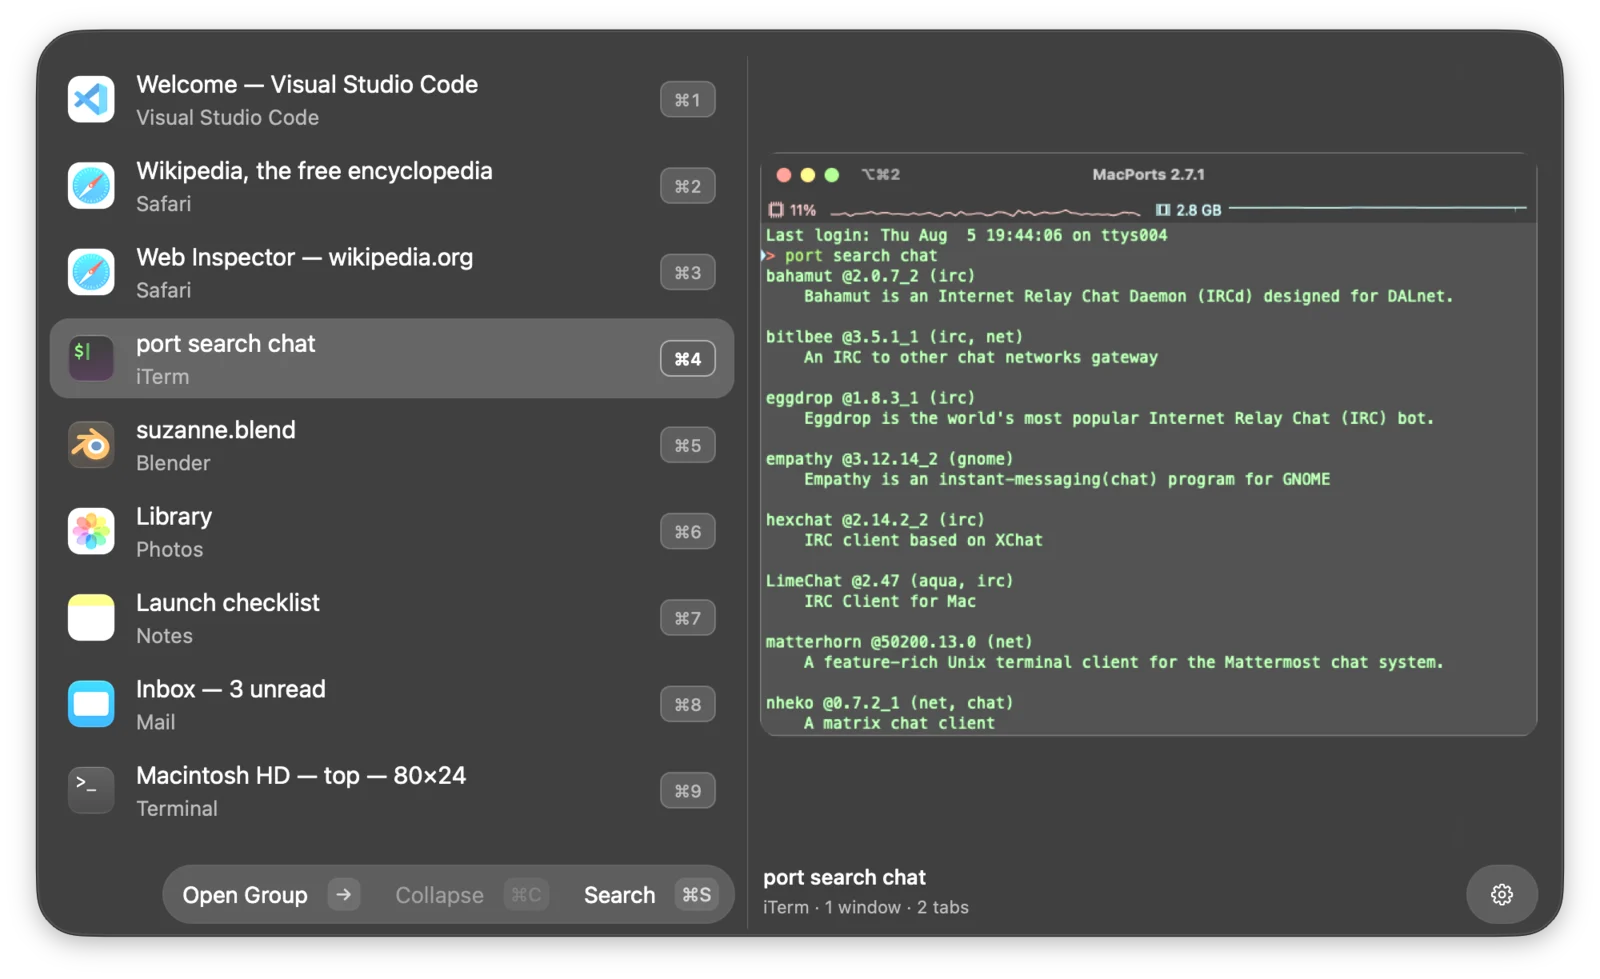
Task: Click the port search chat preview caption
Action: 844,877
